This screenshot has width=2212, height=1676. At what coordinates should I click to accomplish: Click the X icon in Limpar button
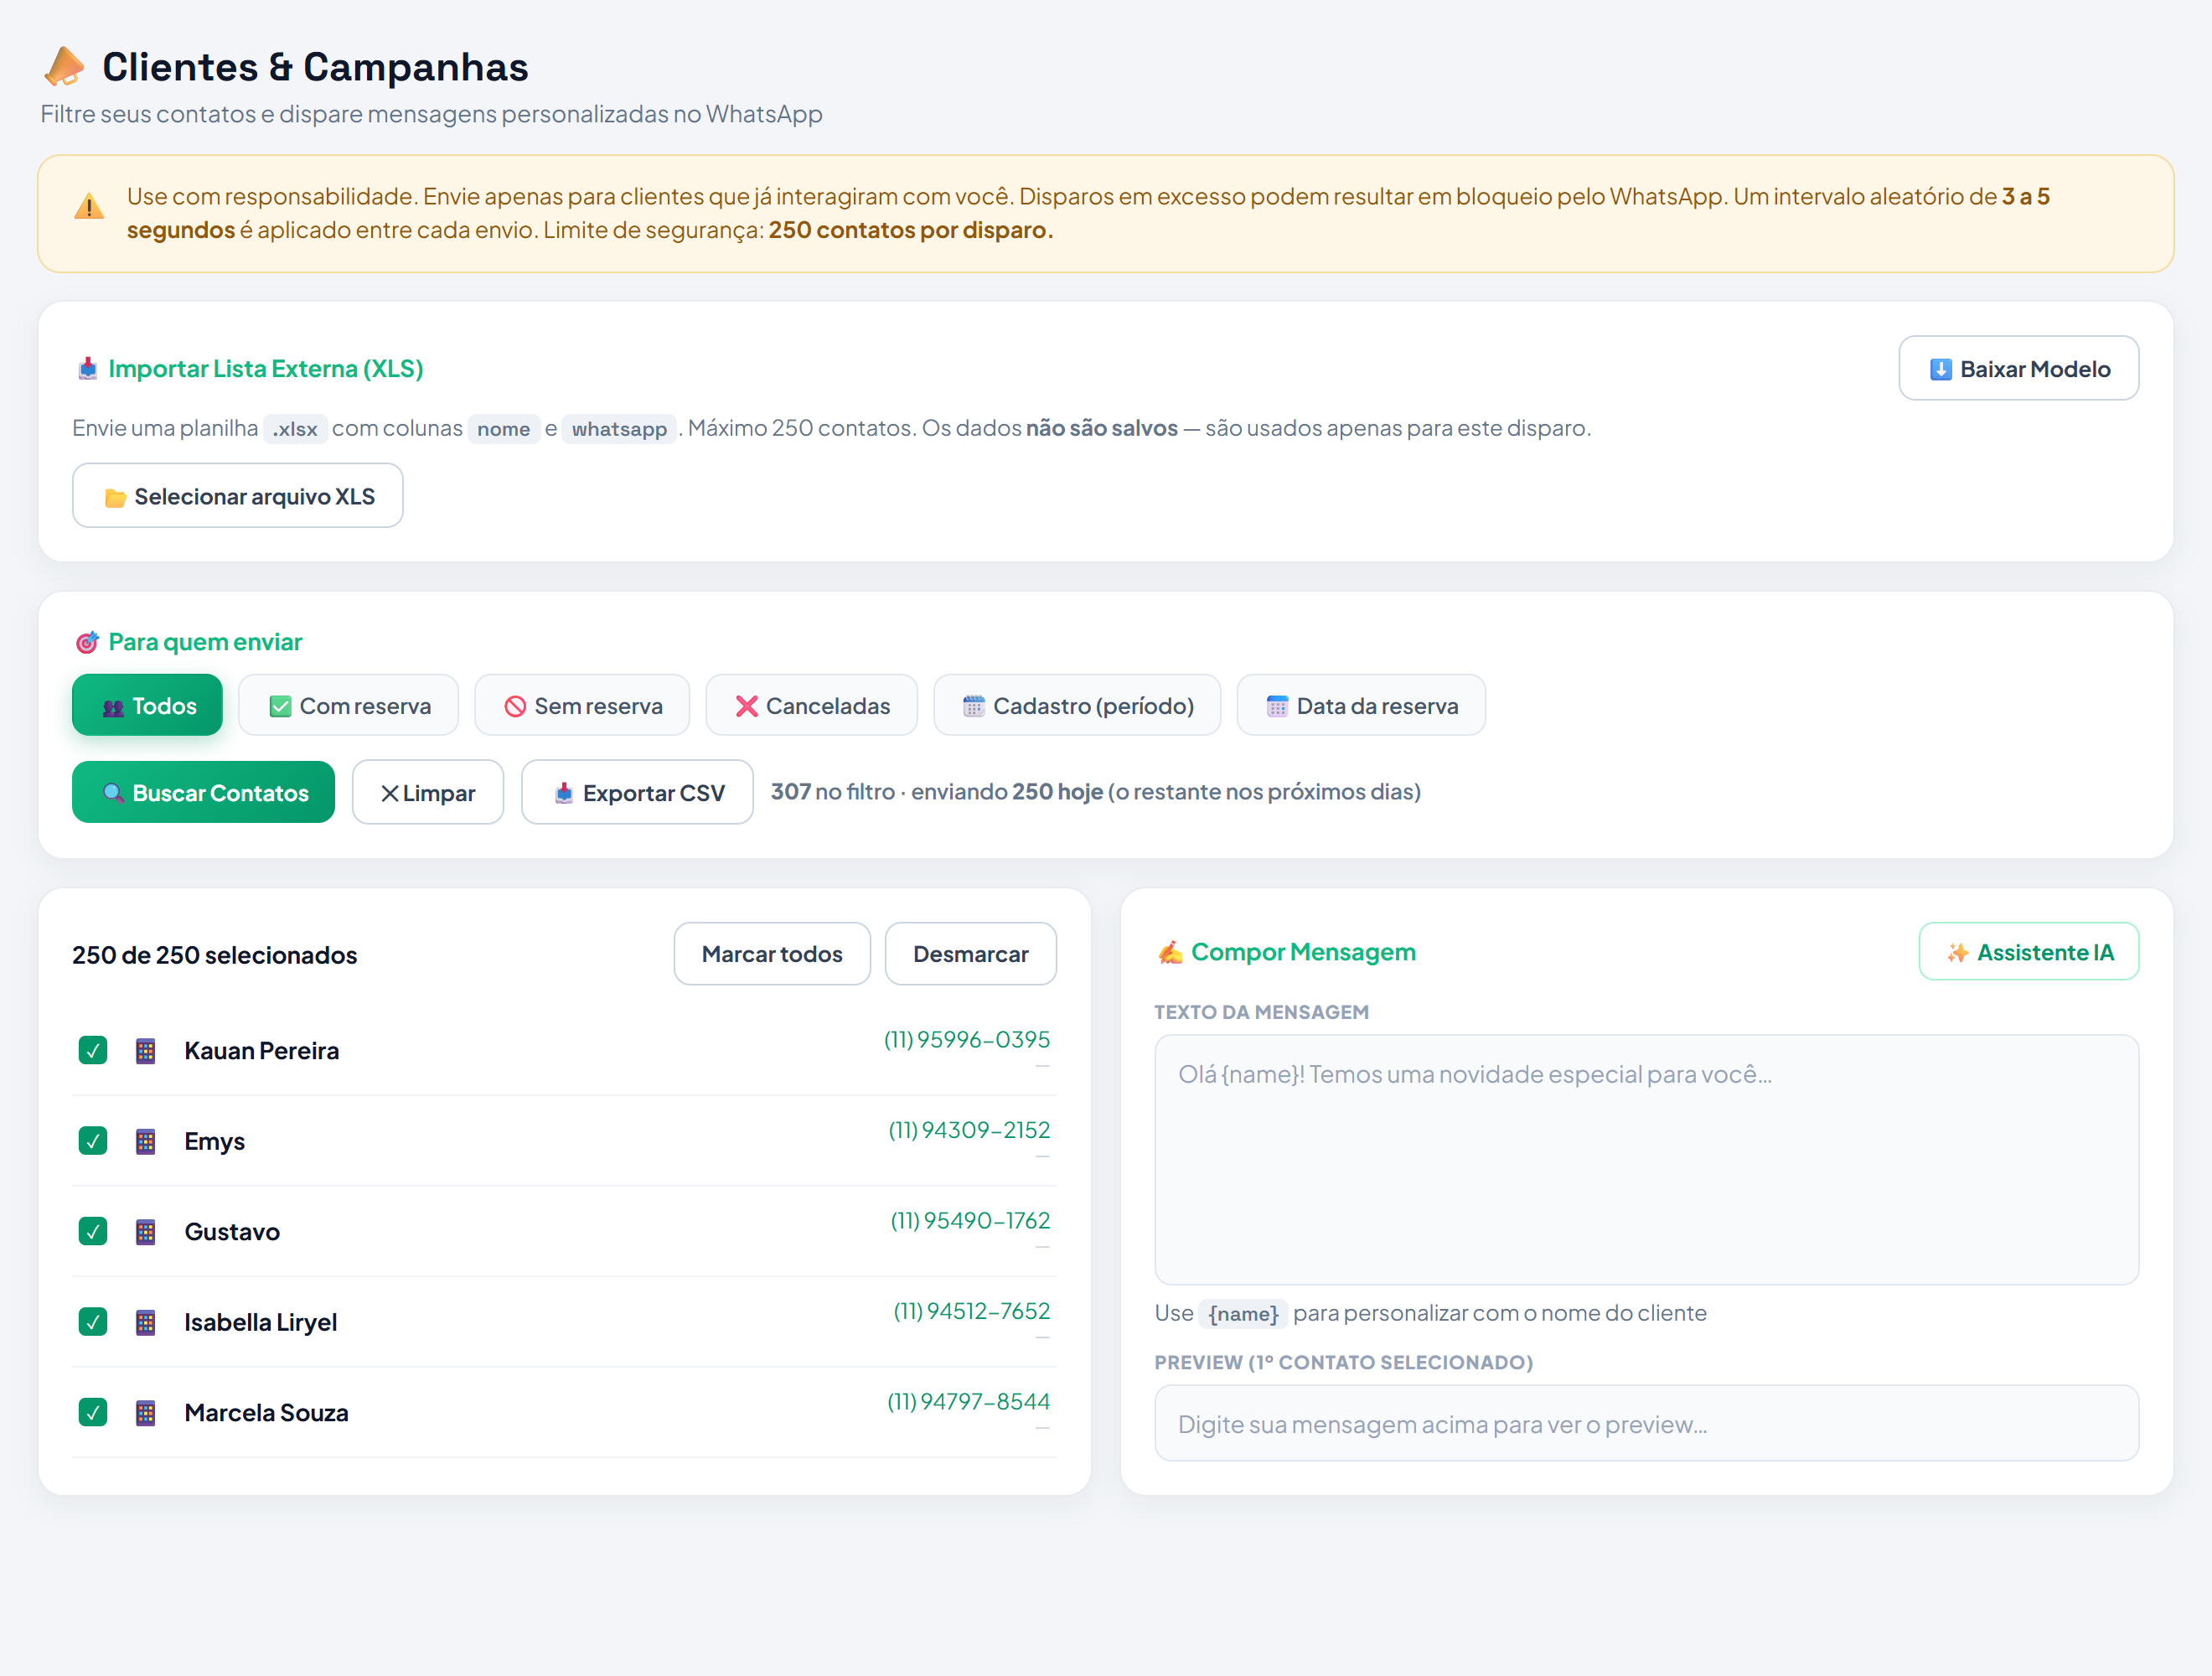pos(390,793)
